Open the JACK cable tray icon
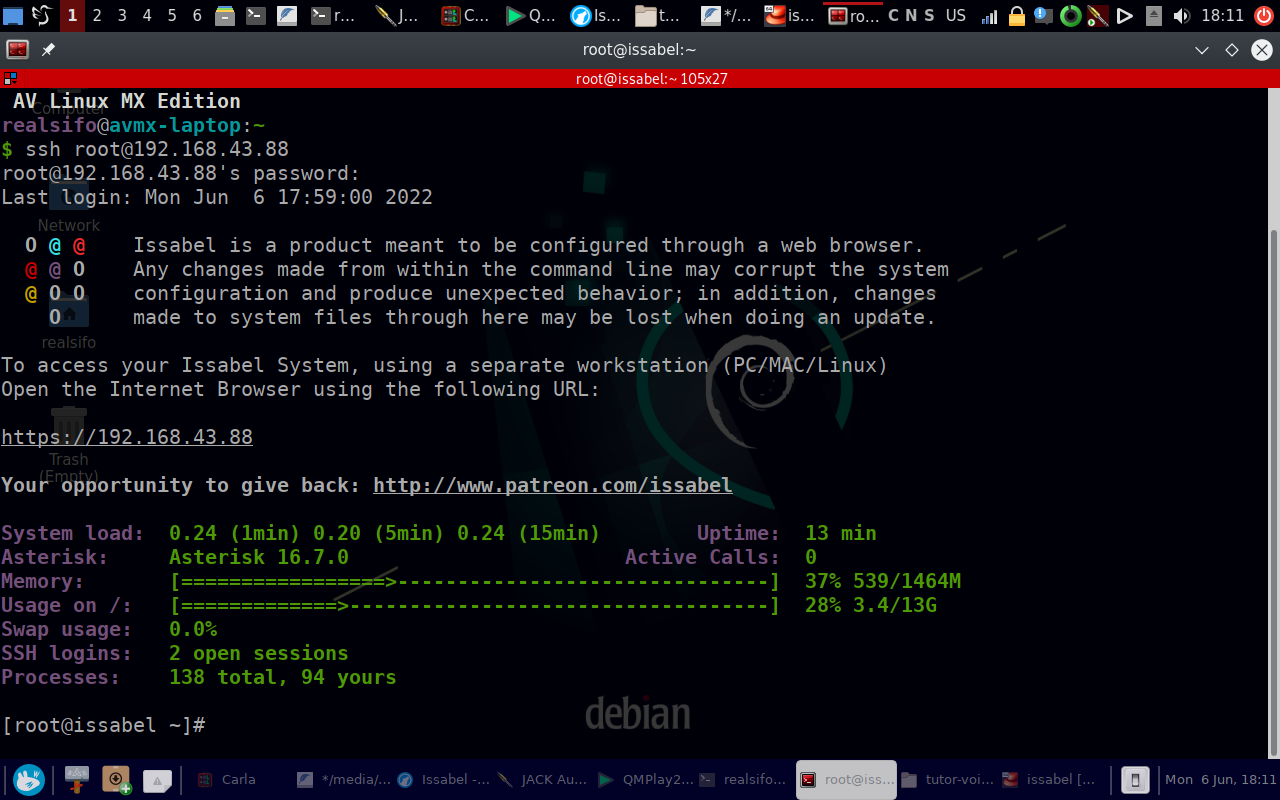Viewport: 1280px width, 800px height. (1097, 16)
